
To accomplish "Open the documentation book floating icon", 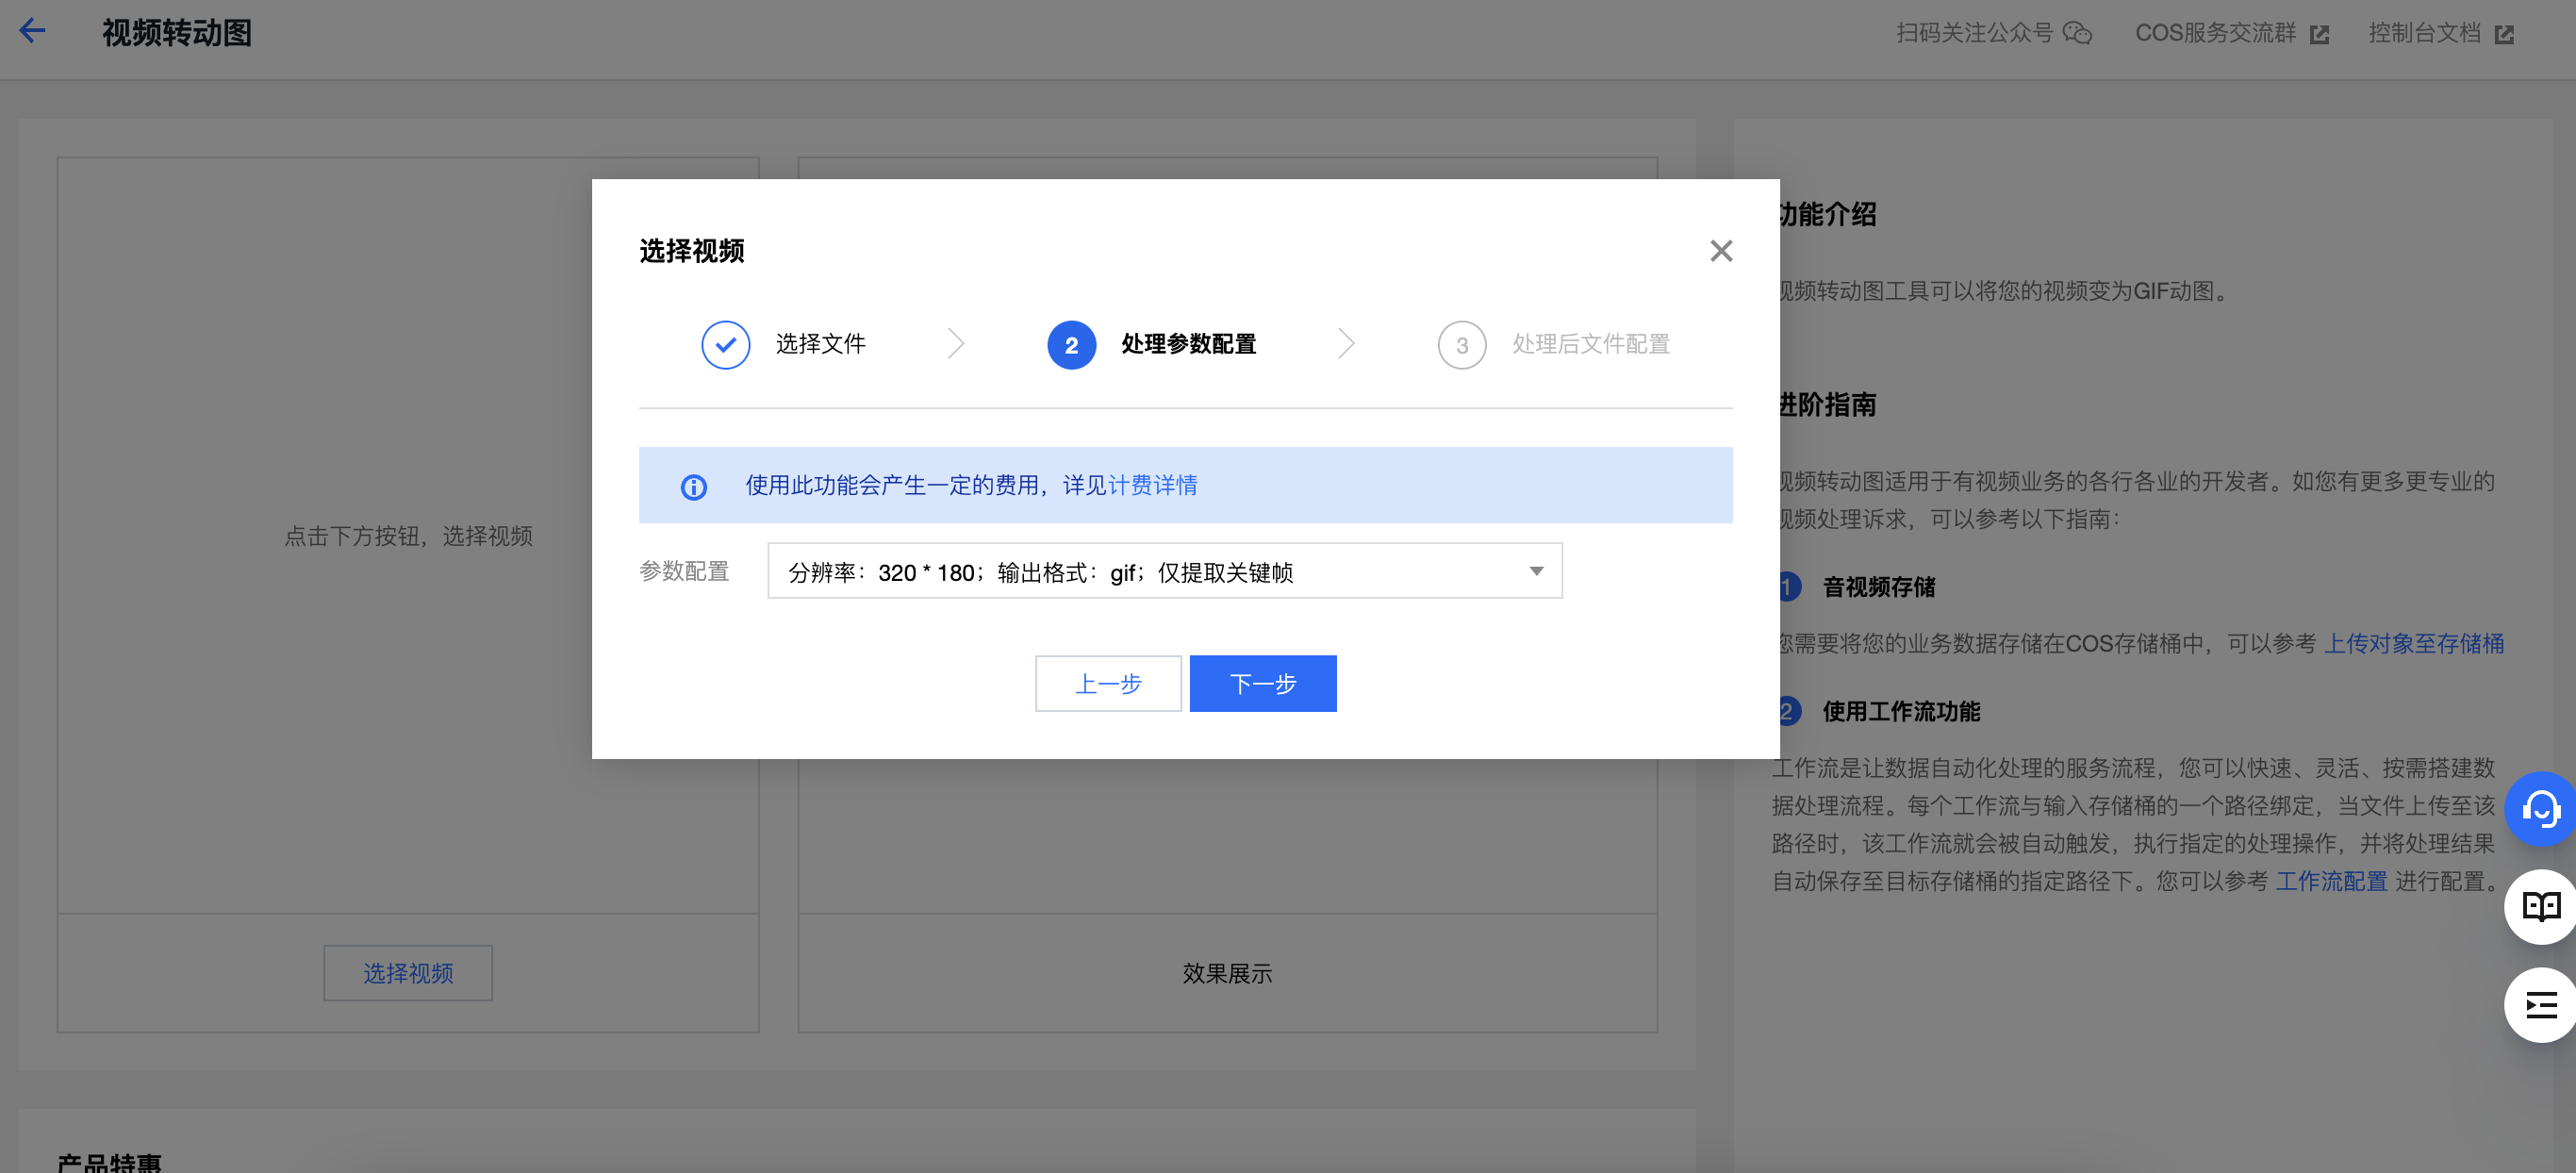I will tap(2540, 906).
